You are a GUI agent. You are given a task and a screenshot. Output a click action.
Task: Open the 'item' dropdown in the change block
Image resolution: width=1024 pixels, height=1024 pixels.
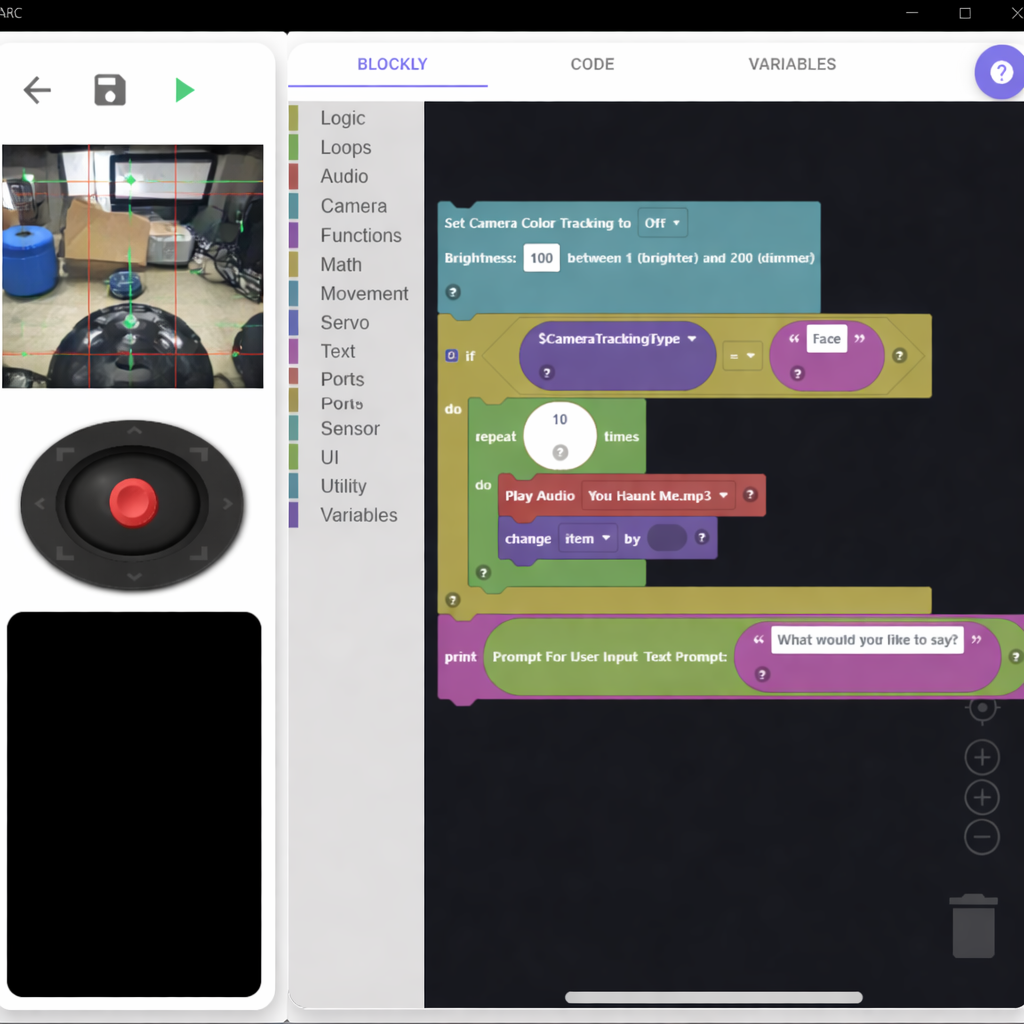[587, 538]
